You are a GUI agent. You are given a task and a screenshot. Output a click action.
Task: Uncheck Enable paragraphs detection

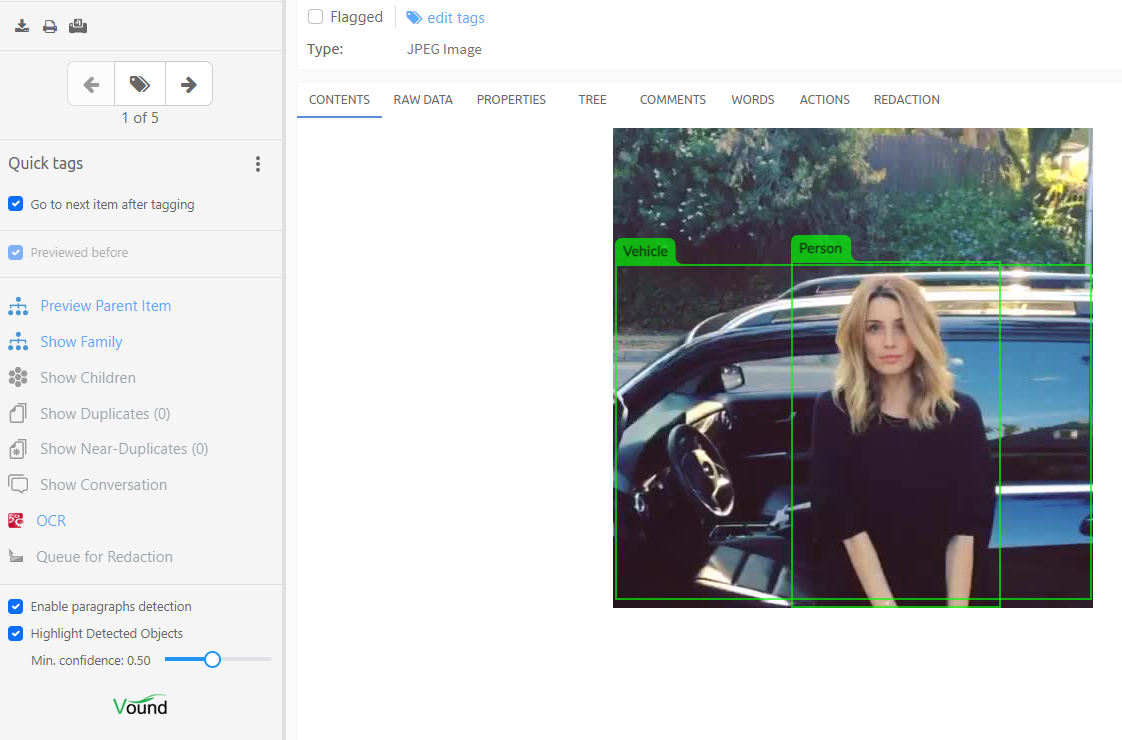coord(16,606)
